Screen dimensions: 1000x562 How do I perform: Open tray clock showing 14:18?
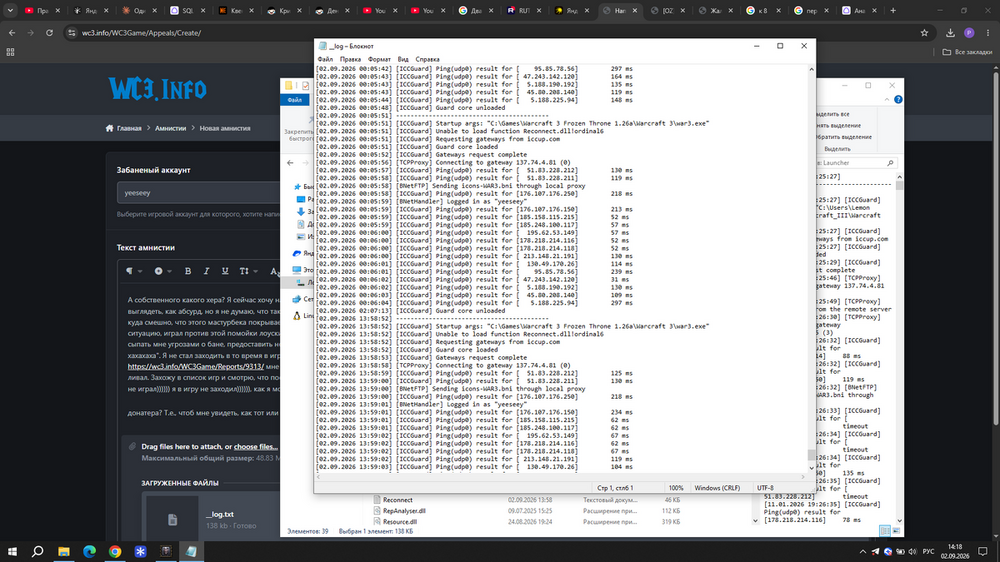[955, 552]
